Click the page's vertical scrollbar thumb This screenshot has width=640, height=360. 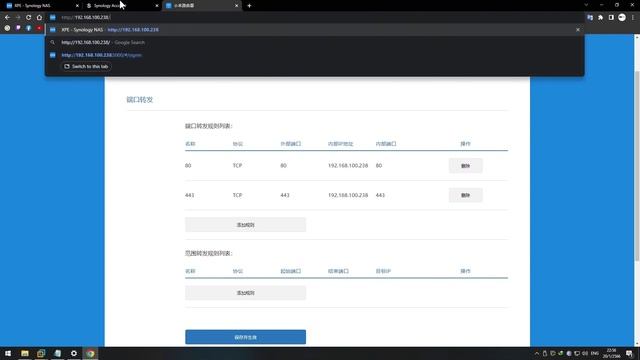pos(637,165)
